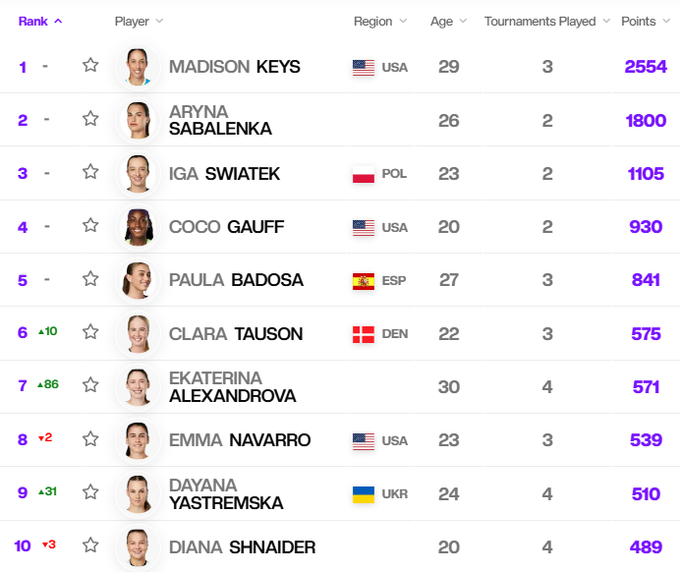Open Ekaterina Alexandrova's player page
This screenshot has height=572, width=680.
point(232,387)
